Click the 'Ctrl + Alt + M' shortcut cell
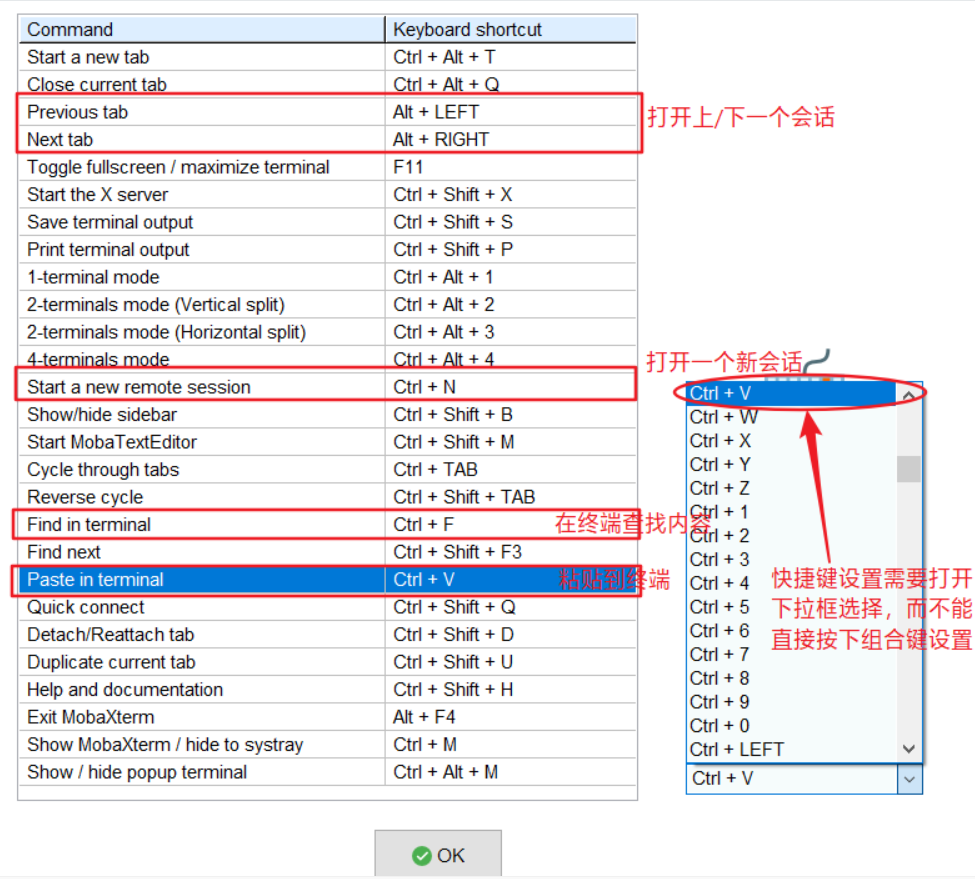The height and width of the screenshot is (879, 975). click(x=511, y=772)
